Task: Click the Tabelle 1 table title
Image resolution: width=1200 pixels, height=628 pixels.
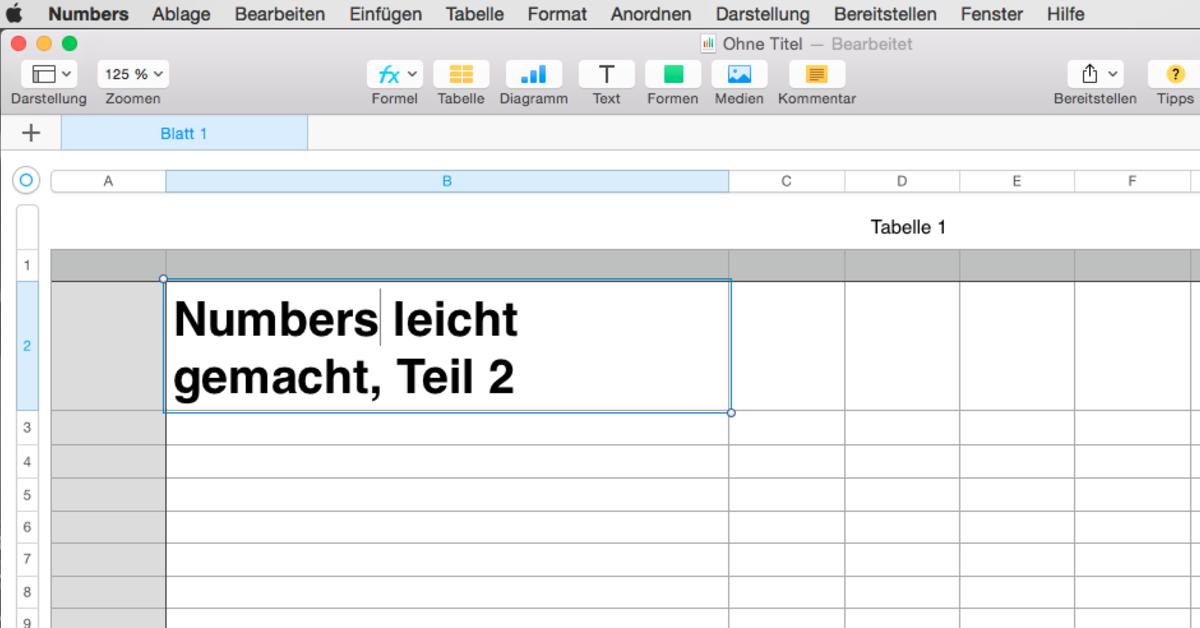Action: (x=908, y=227)
